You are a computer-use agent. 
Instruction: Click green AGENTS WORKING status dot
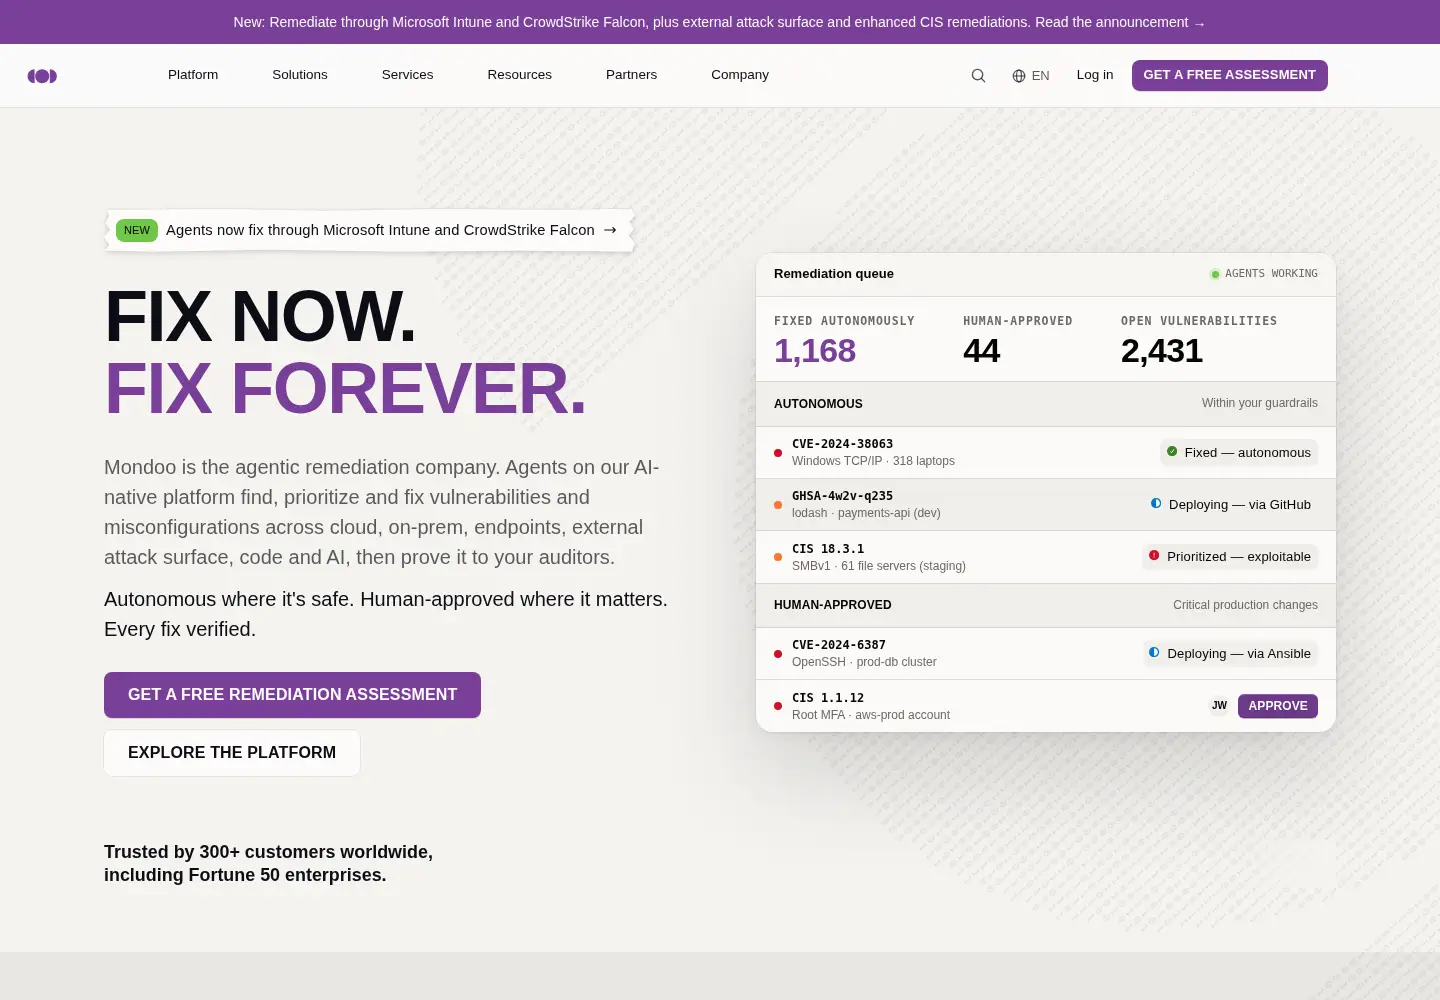pyautogui.click(x=1215, y=274)
